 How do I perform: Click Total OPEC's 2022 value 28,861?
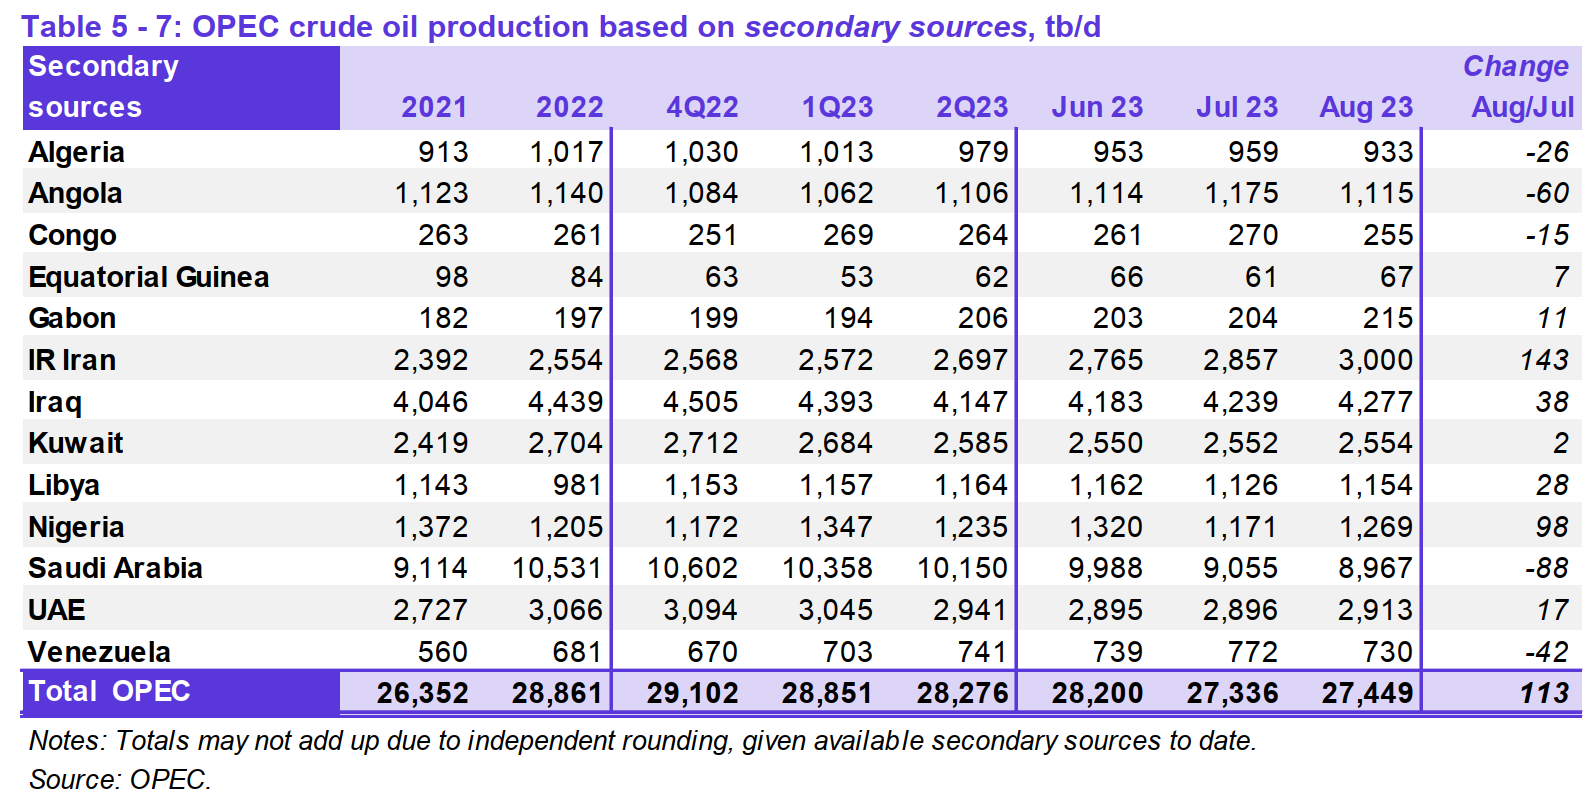point(557,693)
